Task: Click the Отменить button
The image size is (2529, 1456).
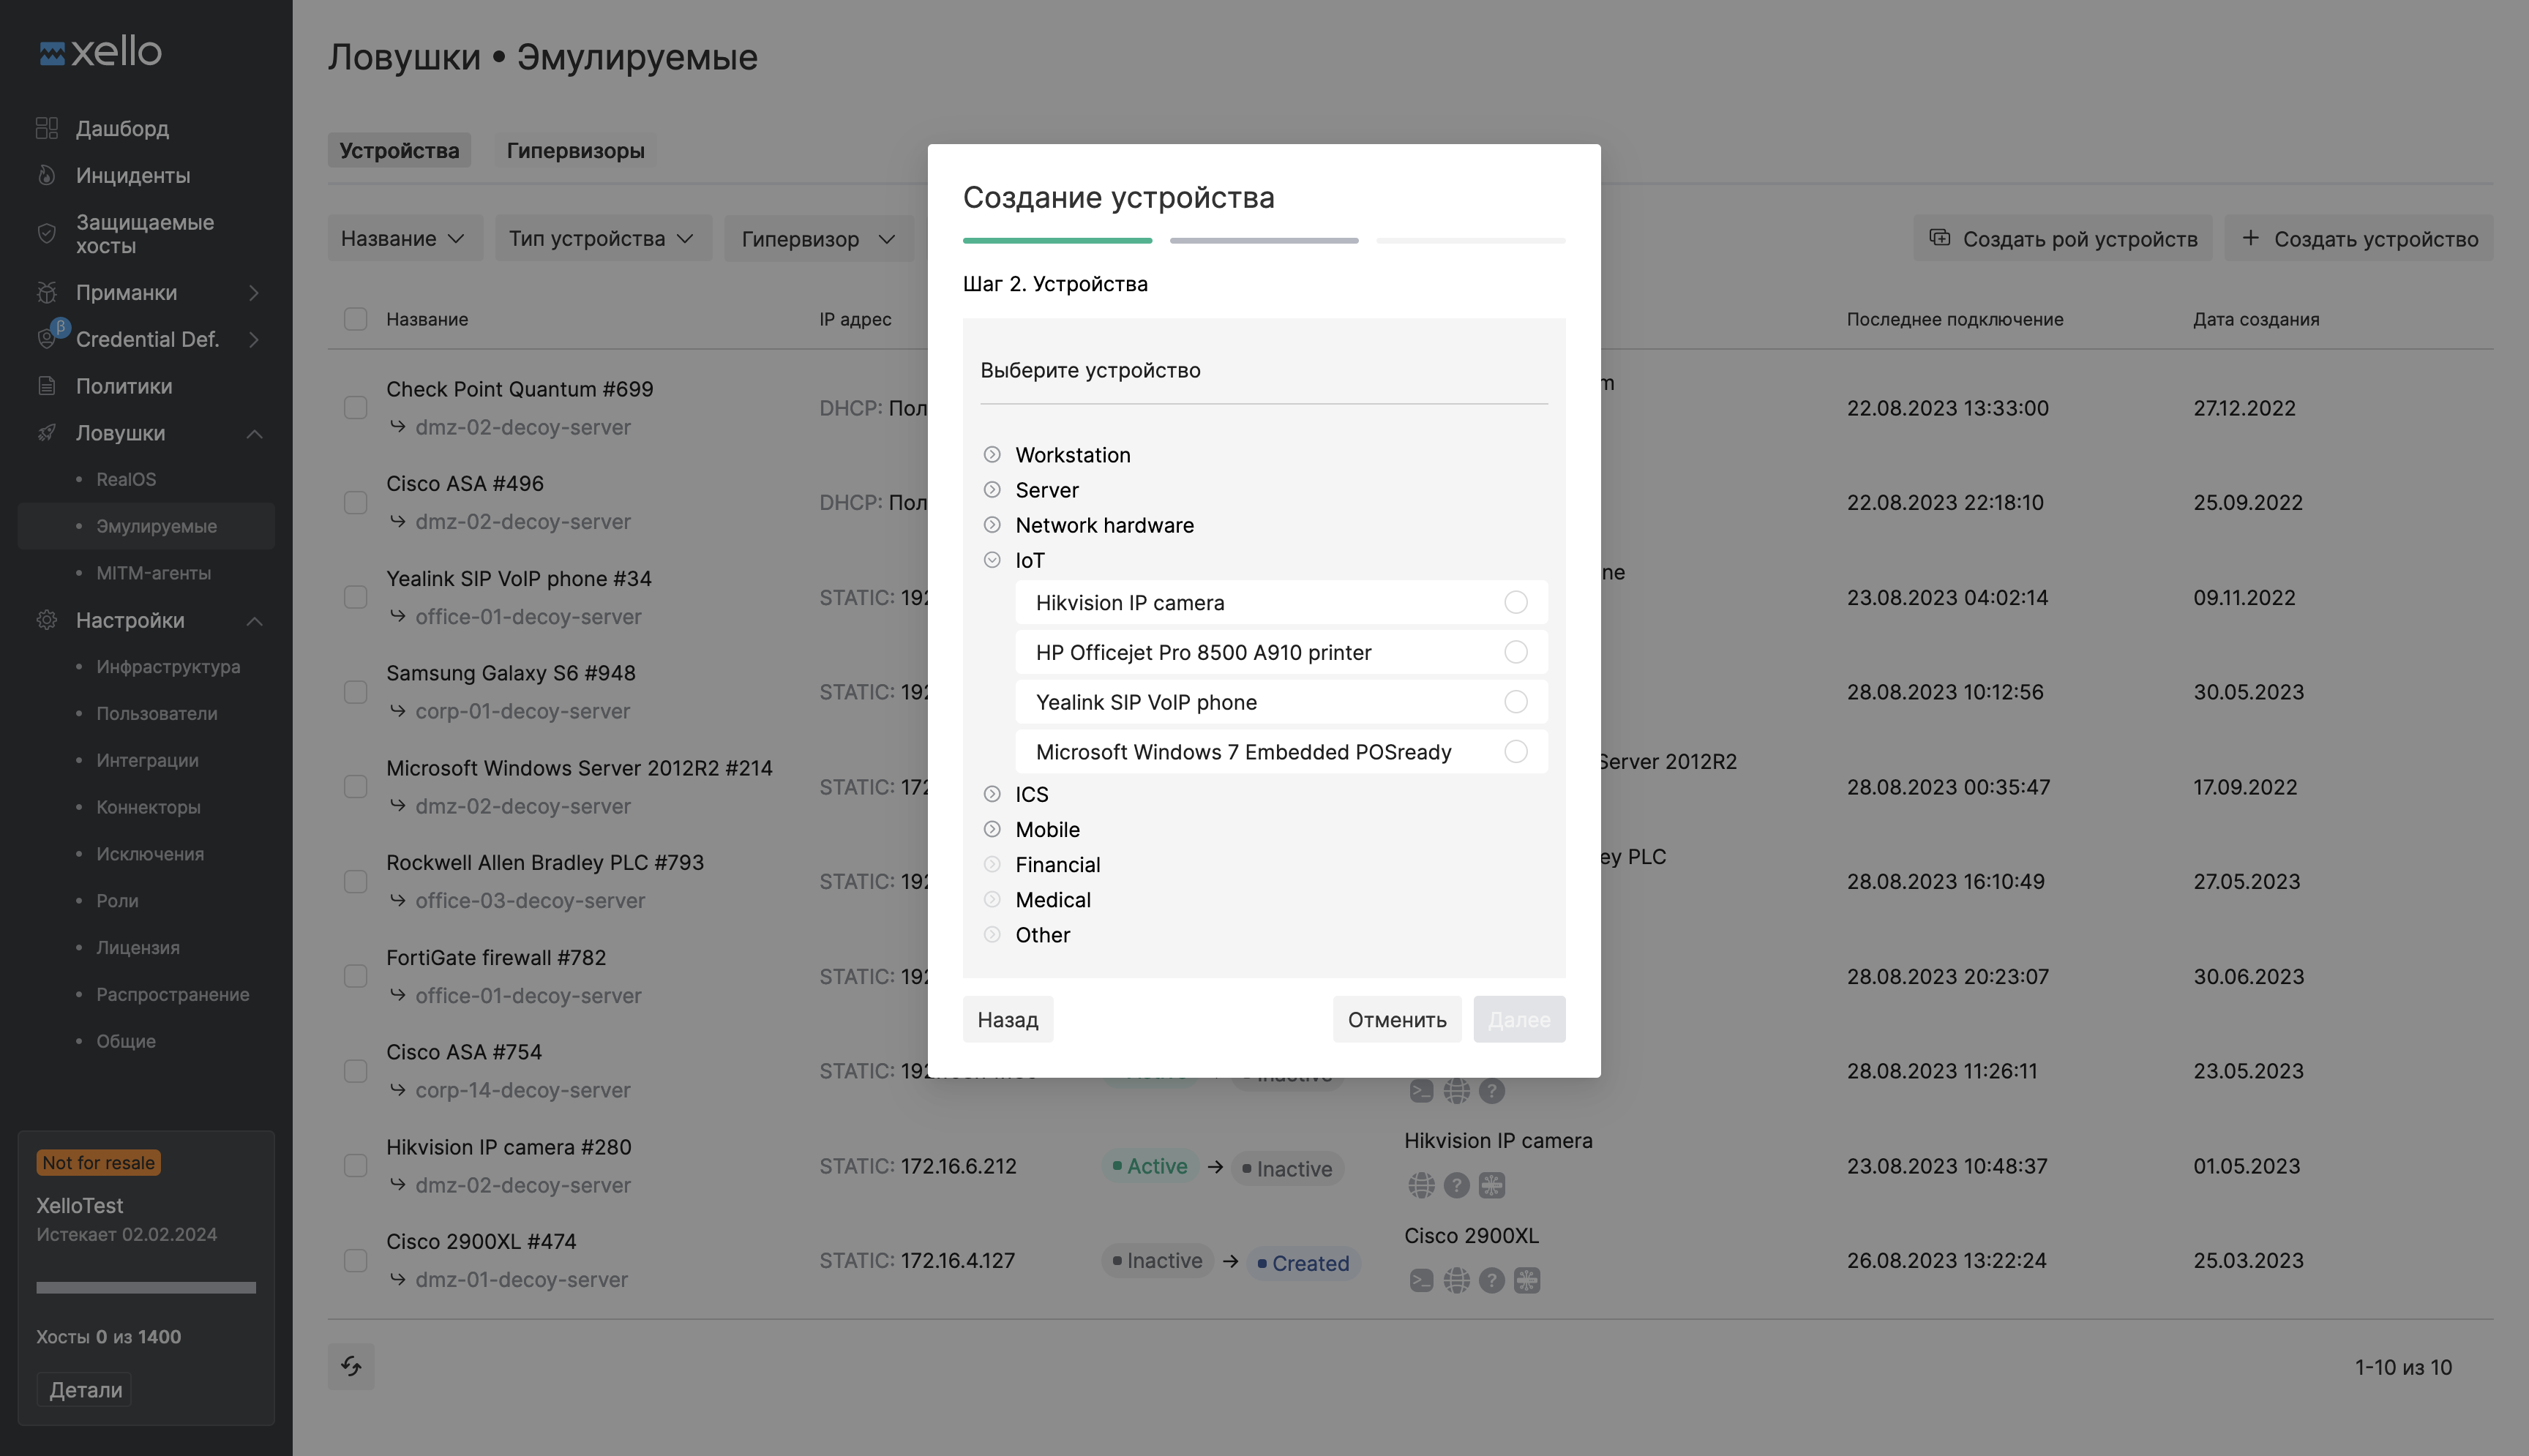Action: 1396,1019
